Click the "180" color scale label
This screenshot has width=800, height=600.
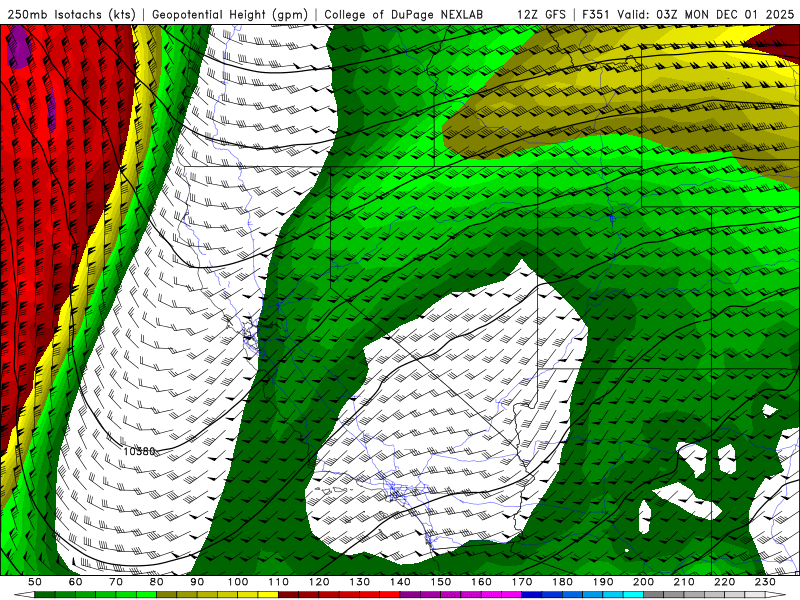(563, 582)
